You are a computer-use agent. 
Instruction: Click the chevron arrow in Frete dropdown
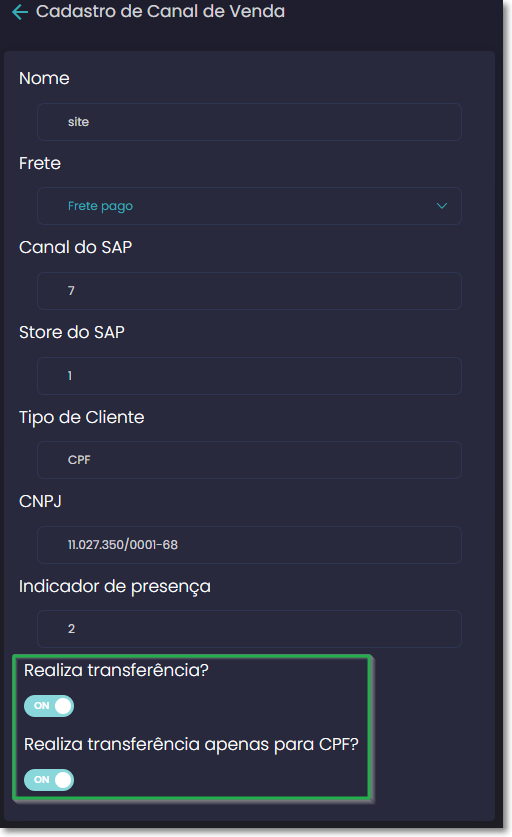click(442, 206)
